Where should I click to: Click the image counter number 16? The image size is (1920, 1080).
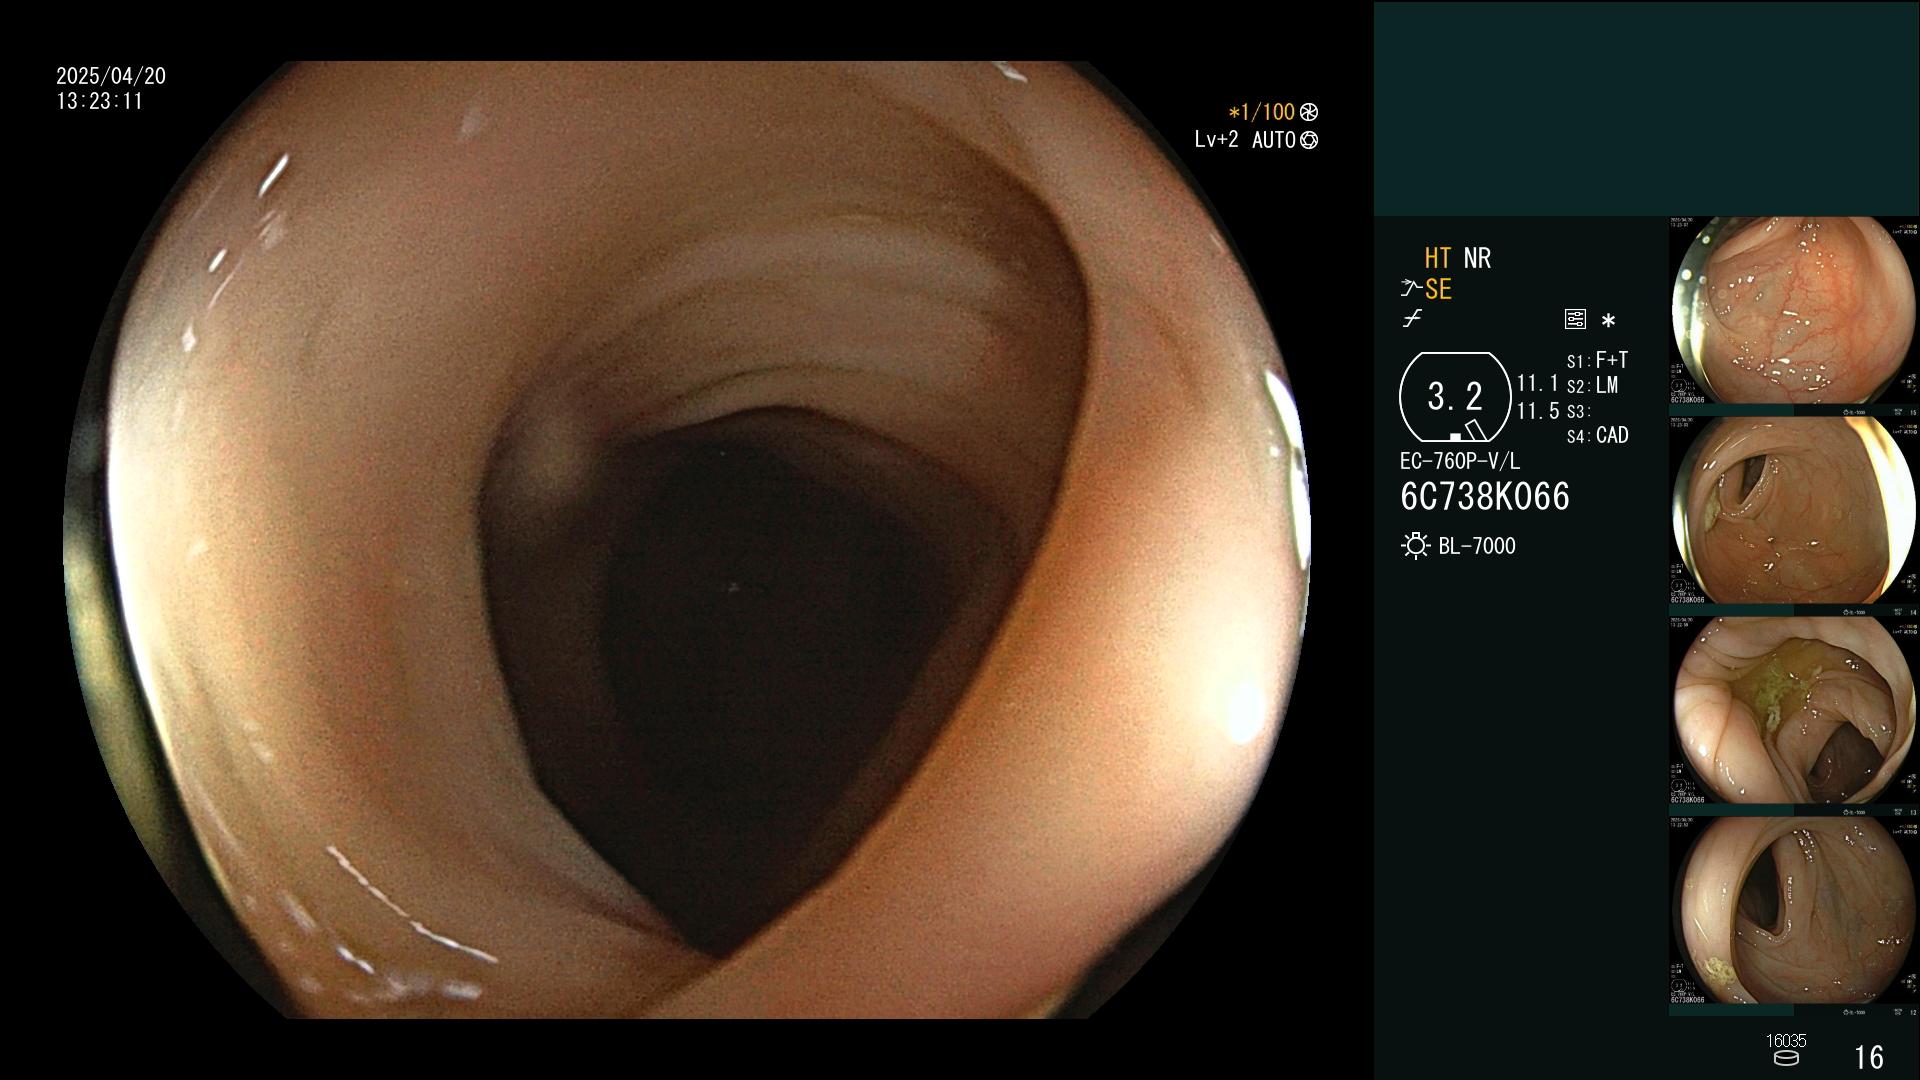(1869, 1057)
